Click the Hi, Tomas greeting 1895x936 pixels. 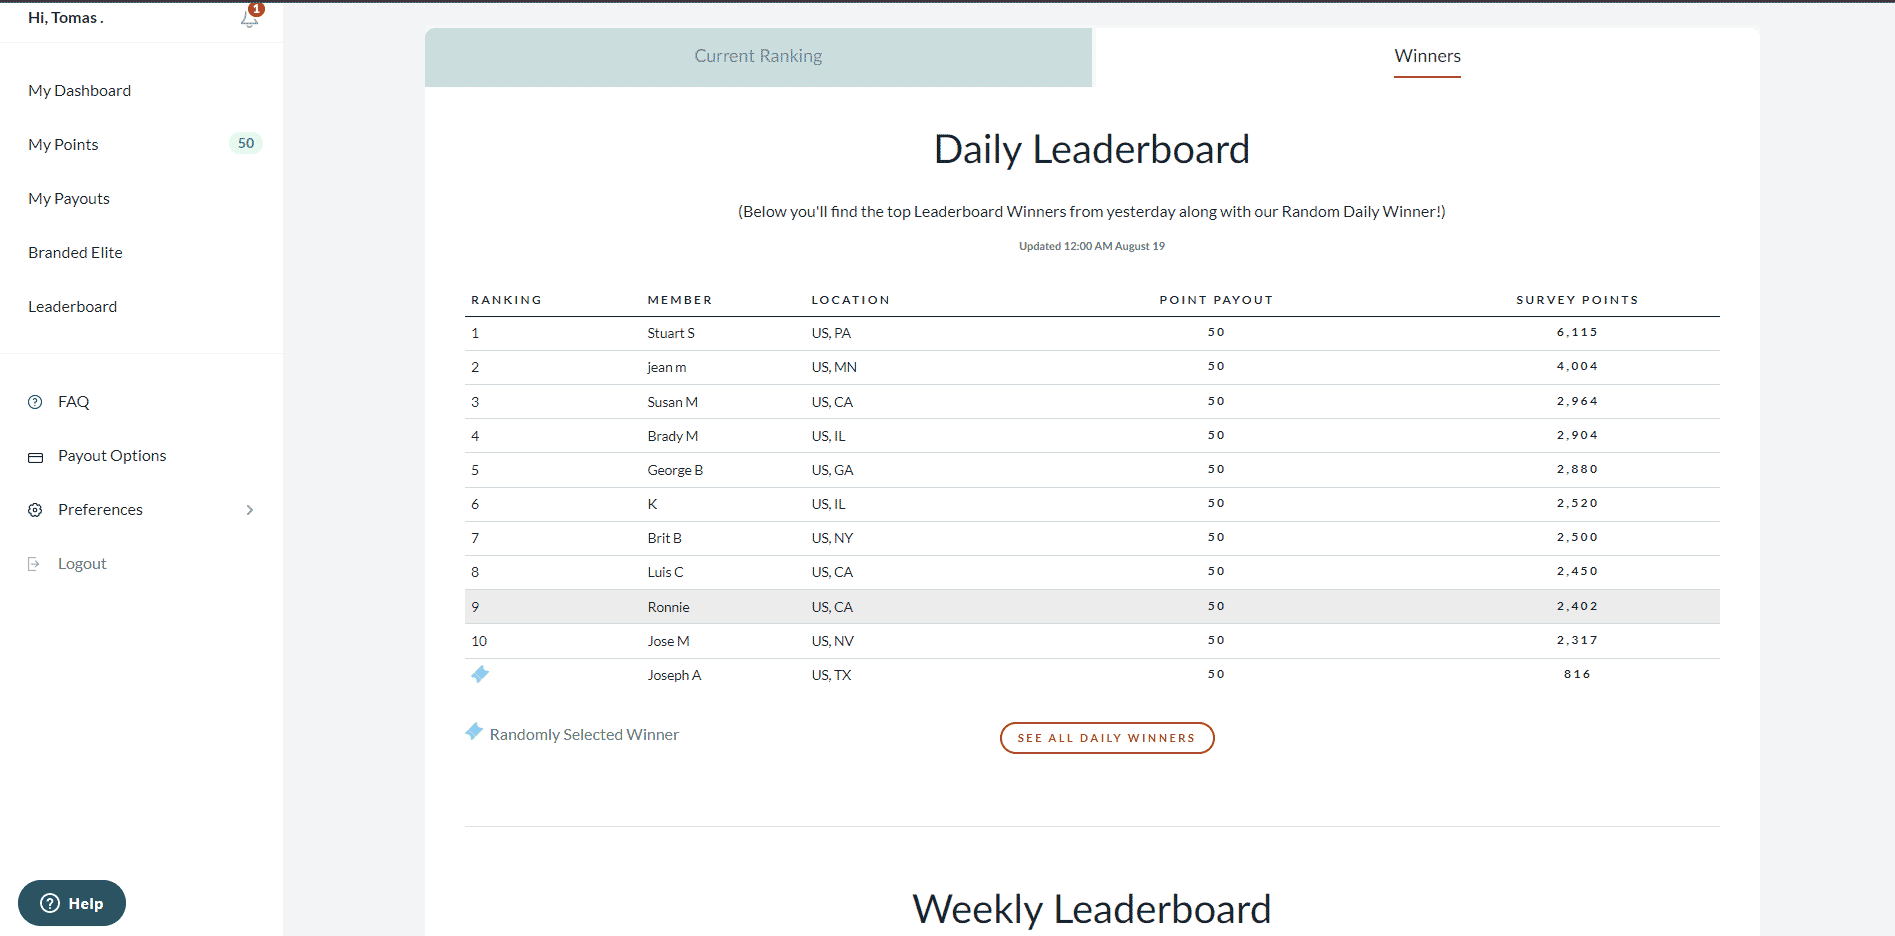(x=66, y=18)
